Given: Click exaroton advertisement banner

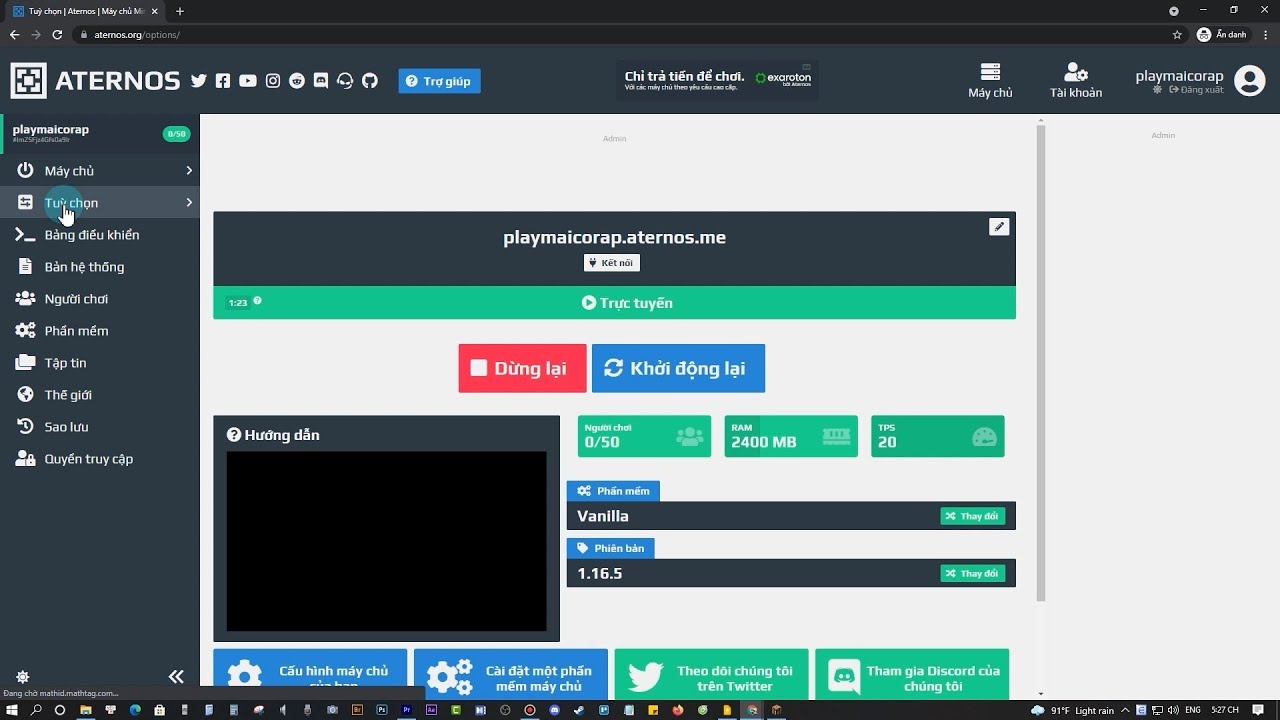Looking at the screenshot, I should 718,81.
